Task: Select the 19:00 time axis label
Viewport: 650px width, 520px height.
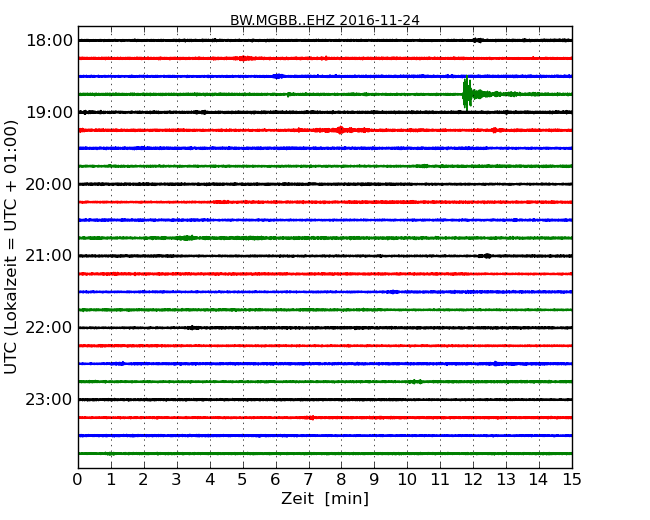Action: click(49, 112)
